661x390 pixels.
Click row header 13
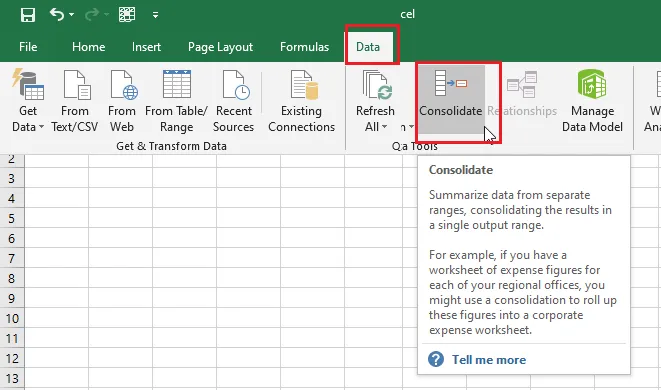(x=12, y=379)
